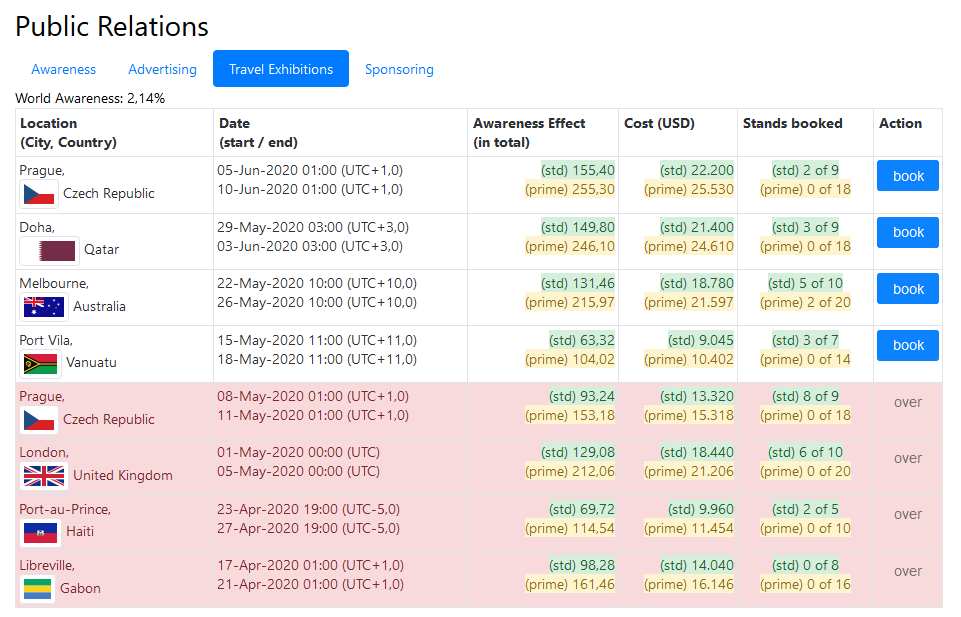Click '(std) 8 of 9' stands value

coord(805,396)
